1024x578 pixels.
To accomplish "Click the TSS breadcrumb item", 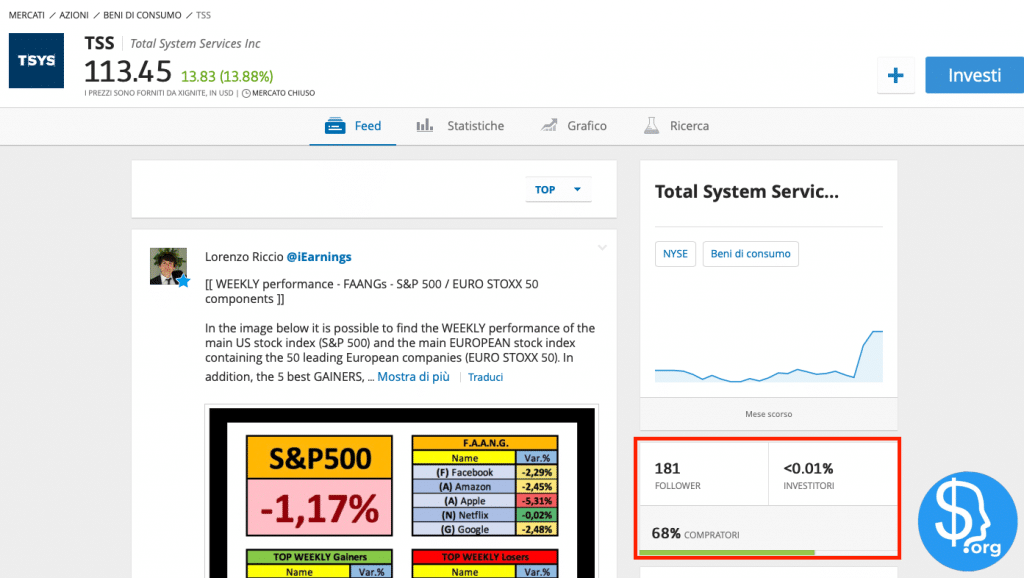I will [x=203, y=15].
